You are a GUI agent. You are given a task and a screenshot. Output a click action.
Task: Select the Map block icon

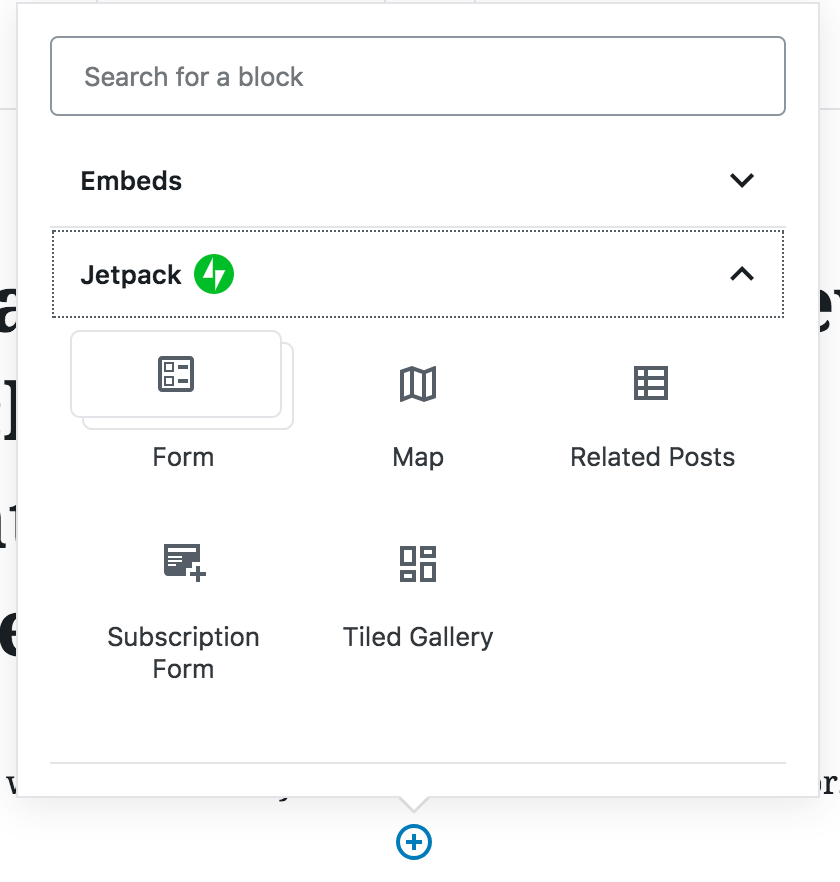pos(417,384)
